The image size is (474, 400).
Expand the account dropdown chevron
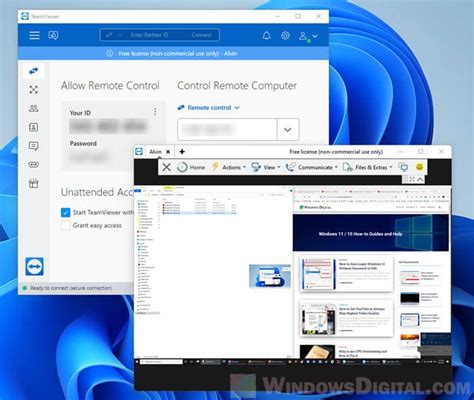pos(315,36)
